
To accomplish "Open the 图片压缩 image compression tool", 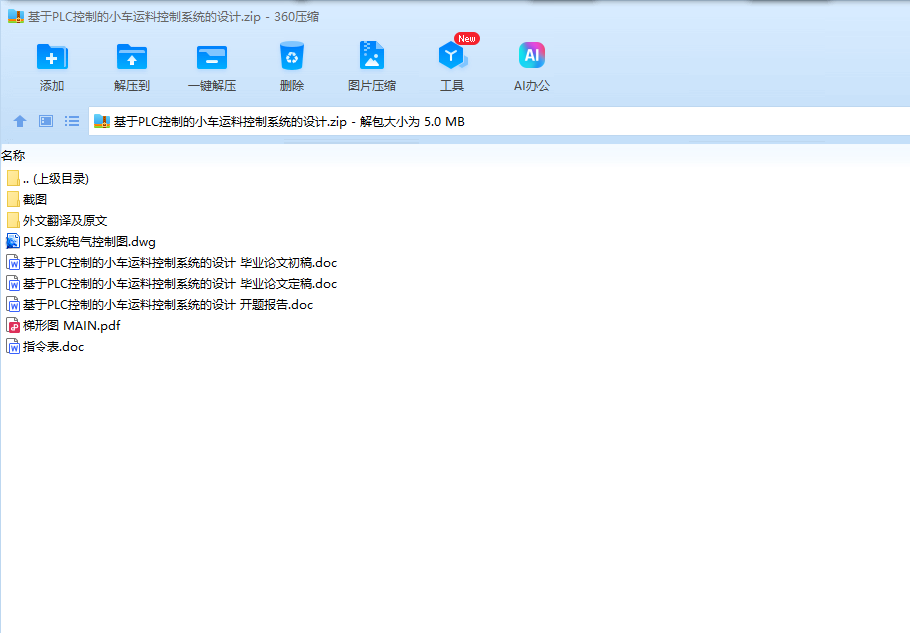I will [372, 56].
